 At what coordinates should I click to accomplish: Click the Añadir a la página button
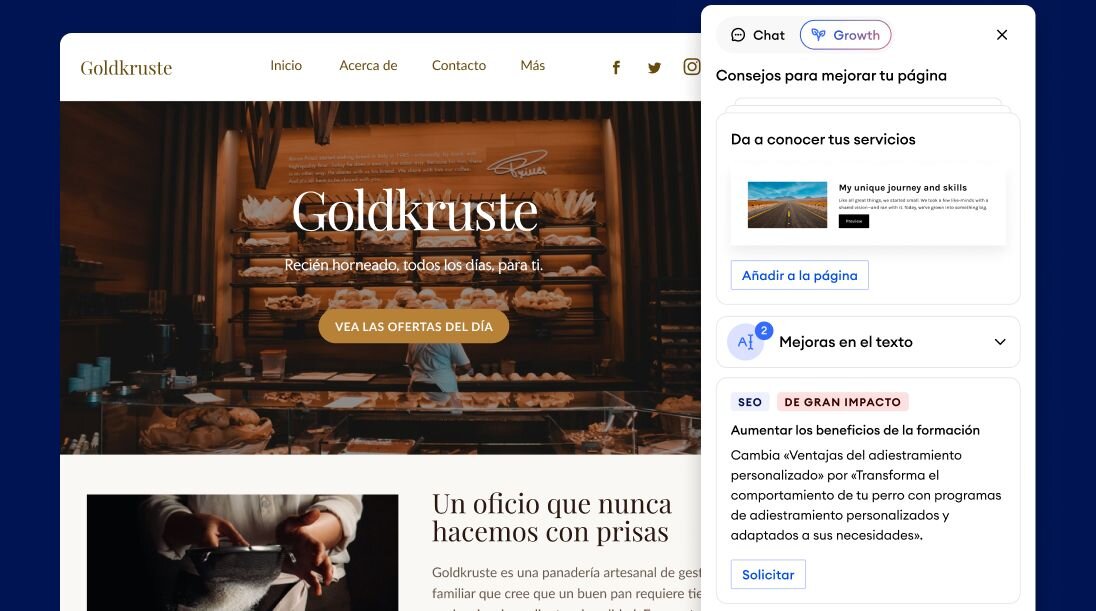pos(800,275)
